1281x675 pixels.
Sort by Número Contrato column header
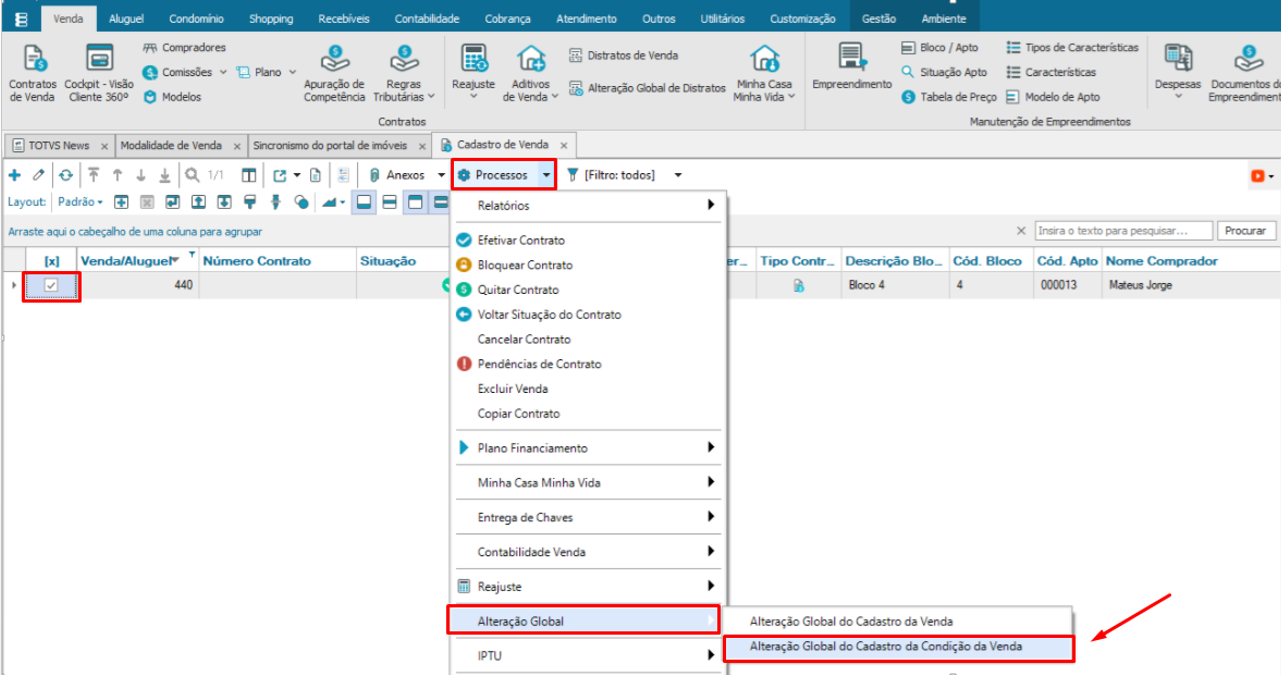[278, 261]
